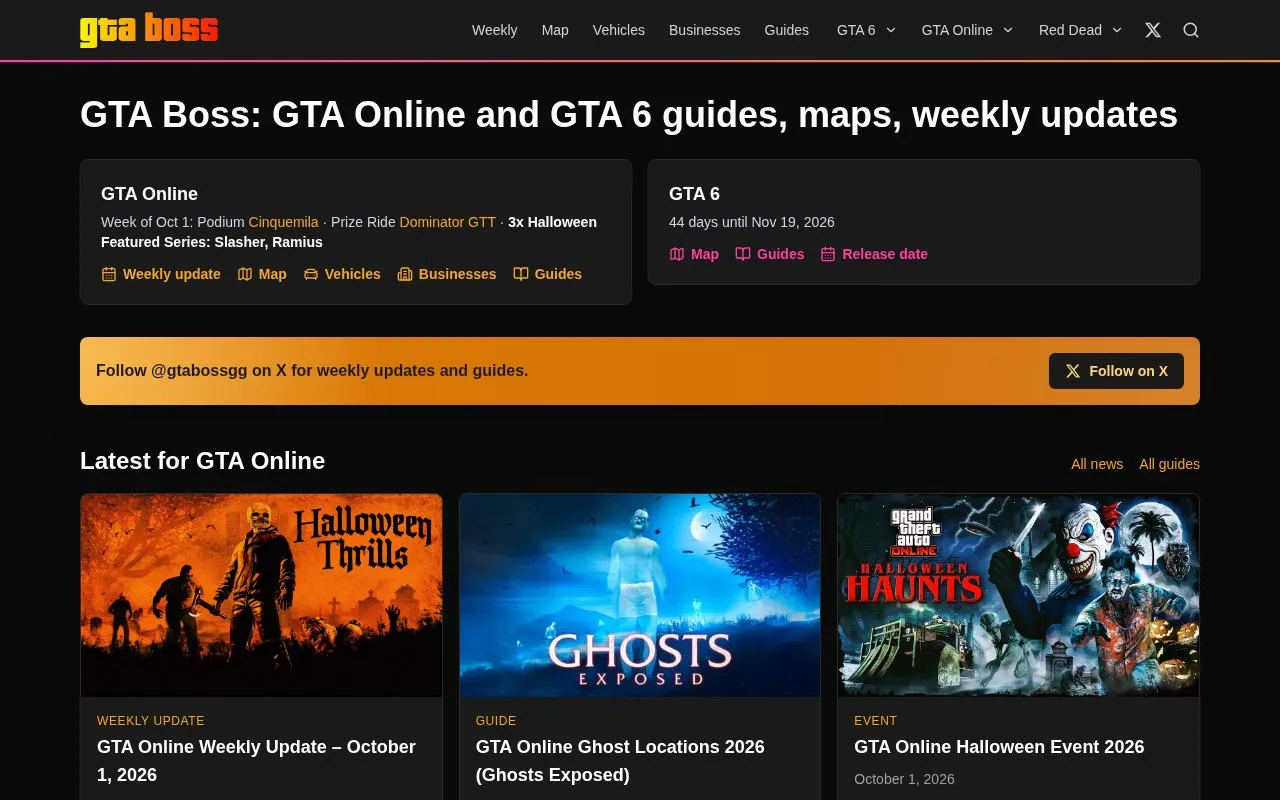Image resolution: width=1280 pixels, height=800 pixels.
Task: Open Weekly in top navigation
Action: click(x=494, y=30)
